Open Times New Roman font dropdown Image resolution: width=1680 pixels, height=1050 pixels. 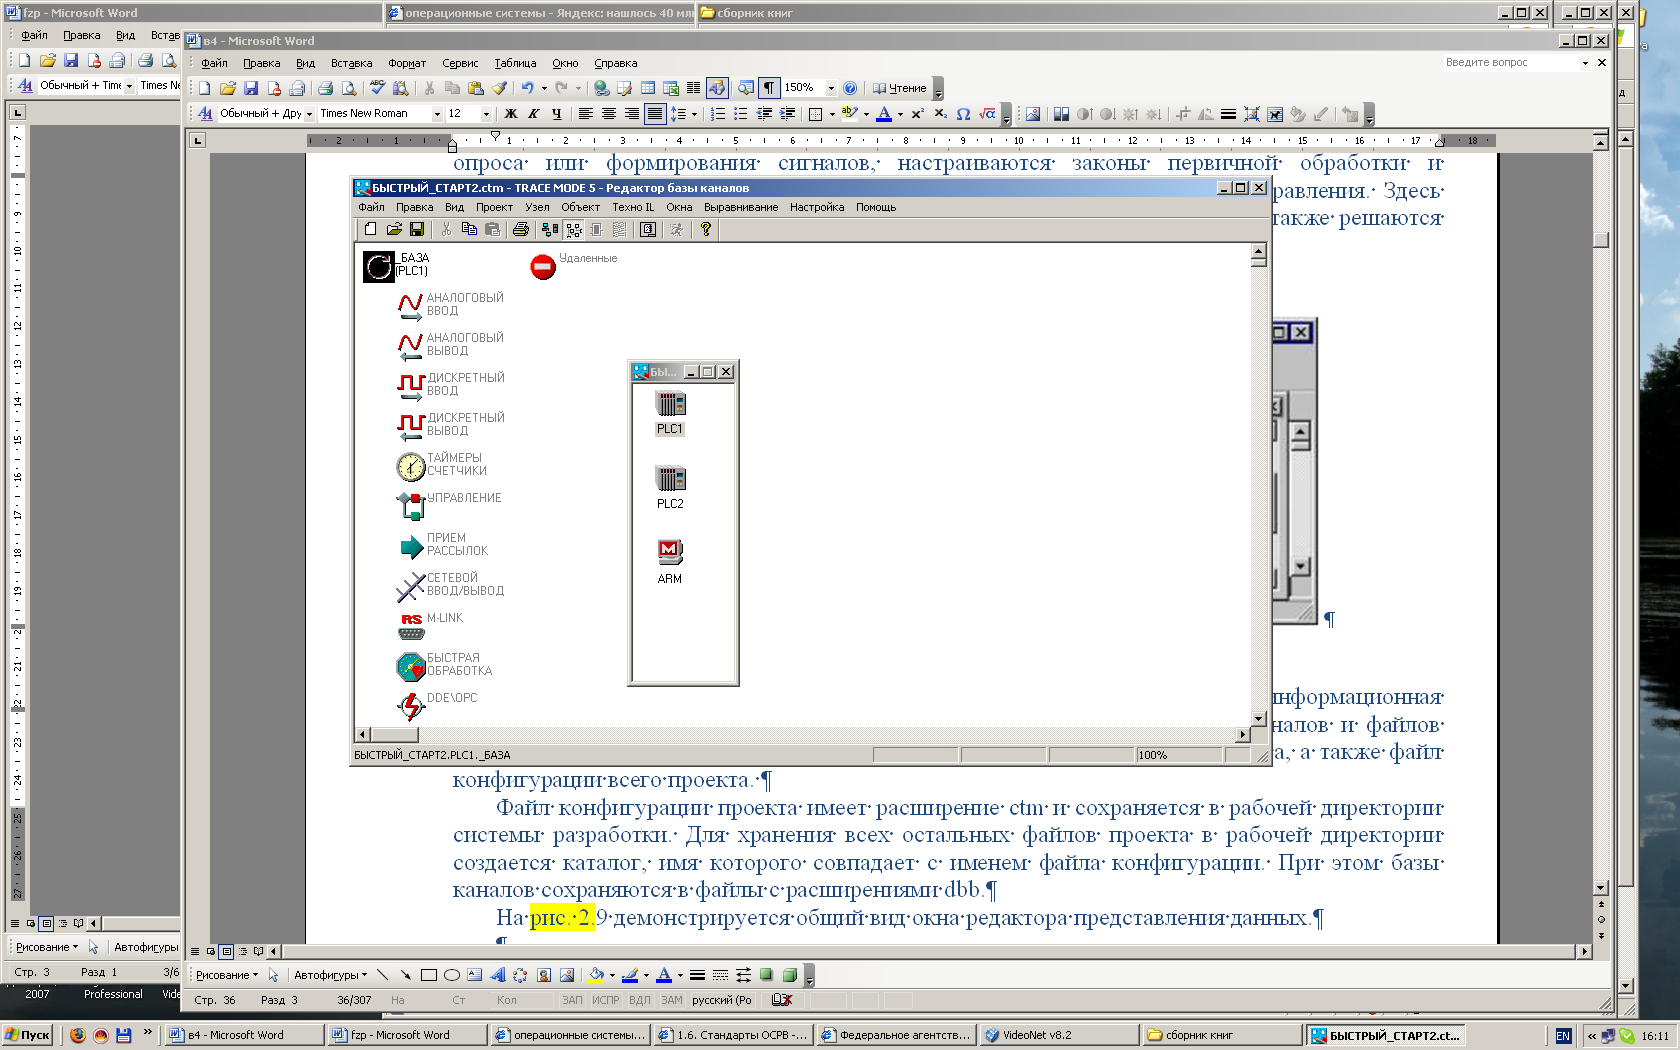437,114
